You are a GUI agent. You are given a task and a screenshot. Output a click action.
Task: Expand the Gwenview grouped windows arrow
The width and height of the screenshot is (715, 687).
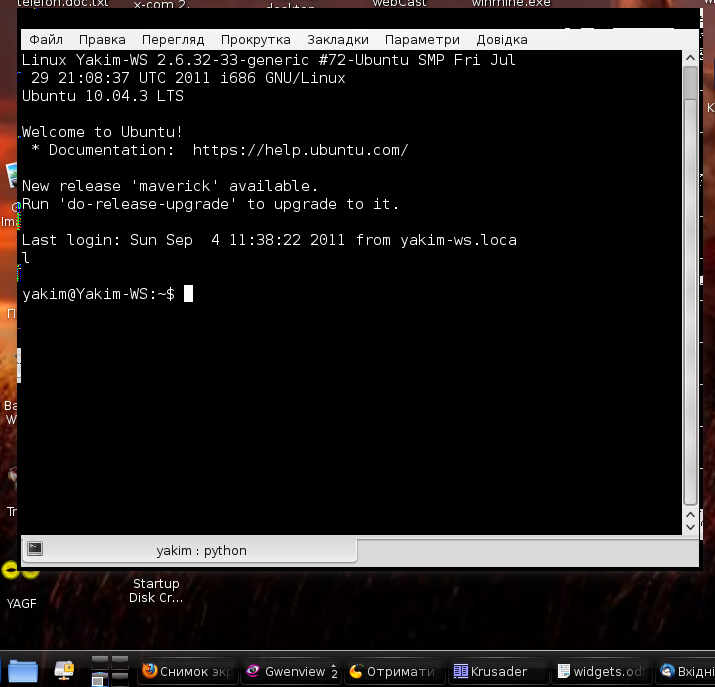(x=334, y=671)
